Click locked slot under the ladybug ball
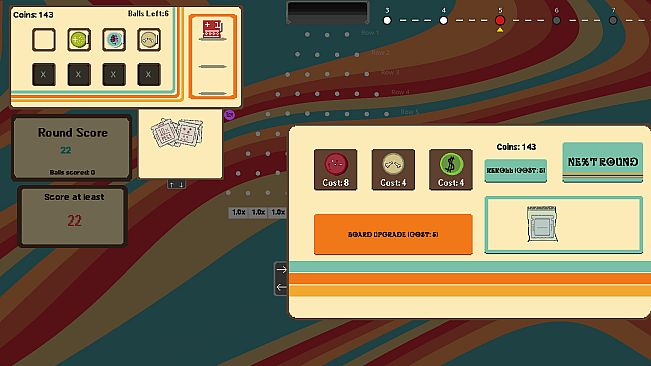Viewport: 651px width, 366px height. (114, 75)
